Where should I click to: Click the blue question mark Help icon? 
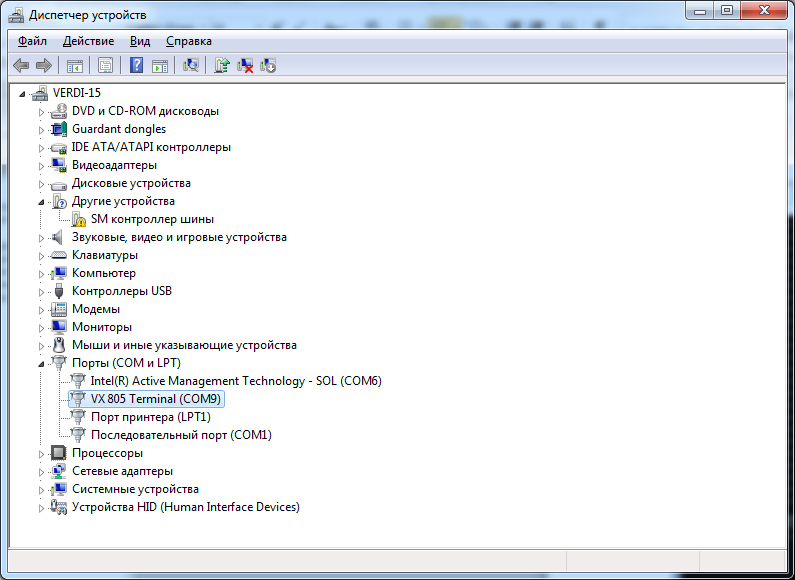[136, 66]
